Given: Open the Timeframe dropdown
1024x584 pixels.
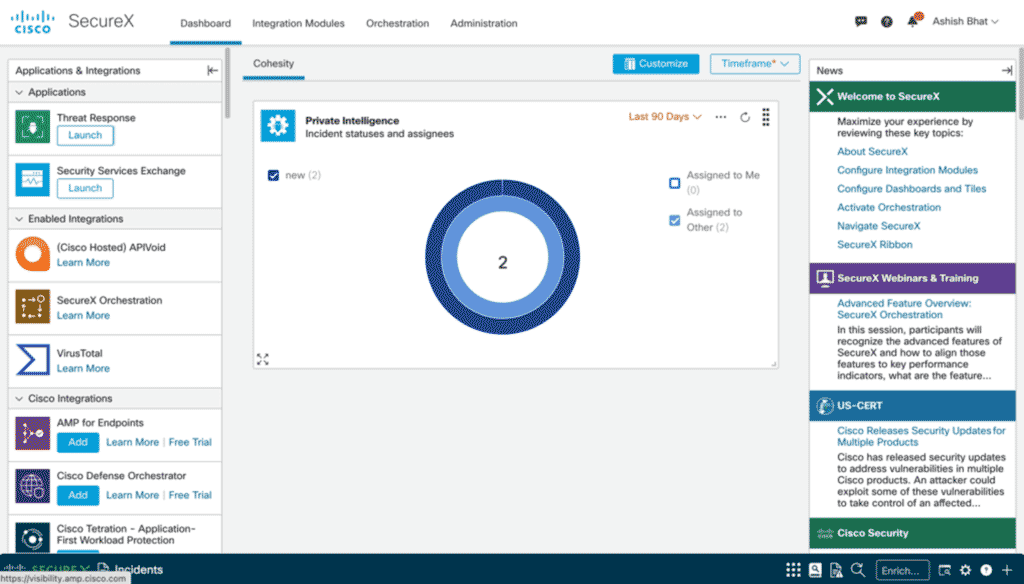Looking at the screenshot, I should (x=755, y=64).
